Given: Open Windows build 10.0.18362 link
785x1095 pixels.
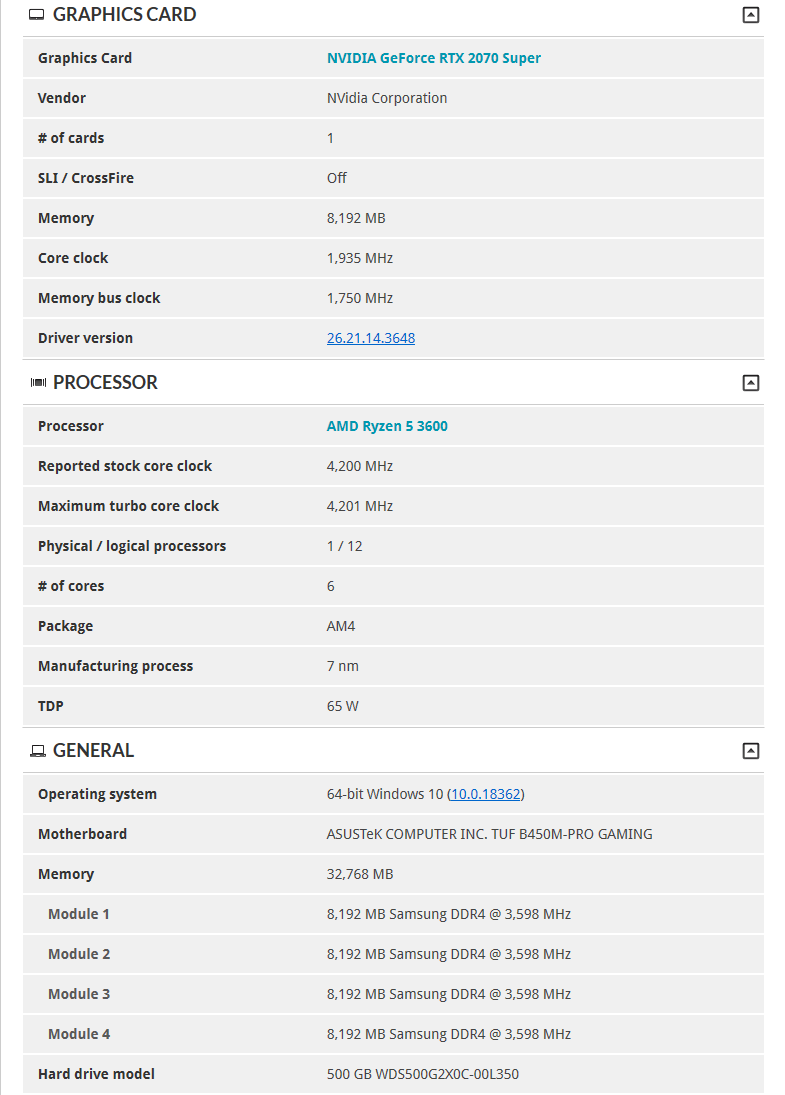Looking at the screenshot, I should tap(485, 794).
